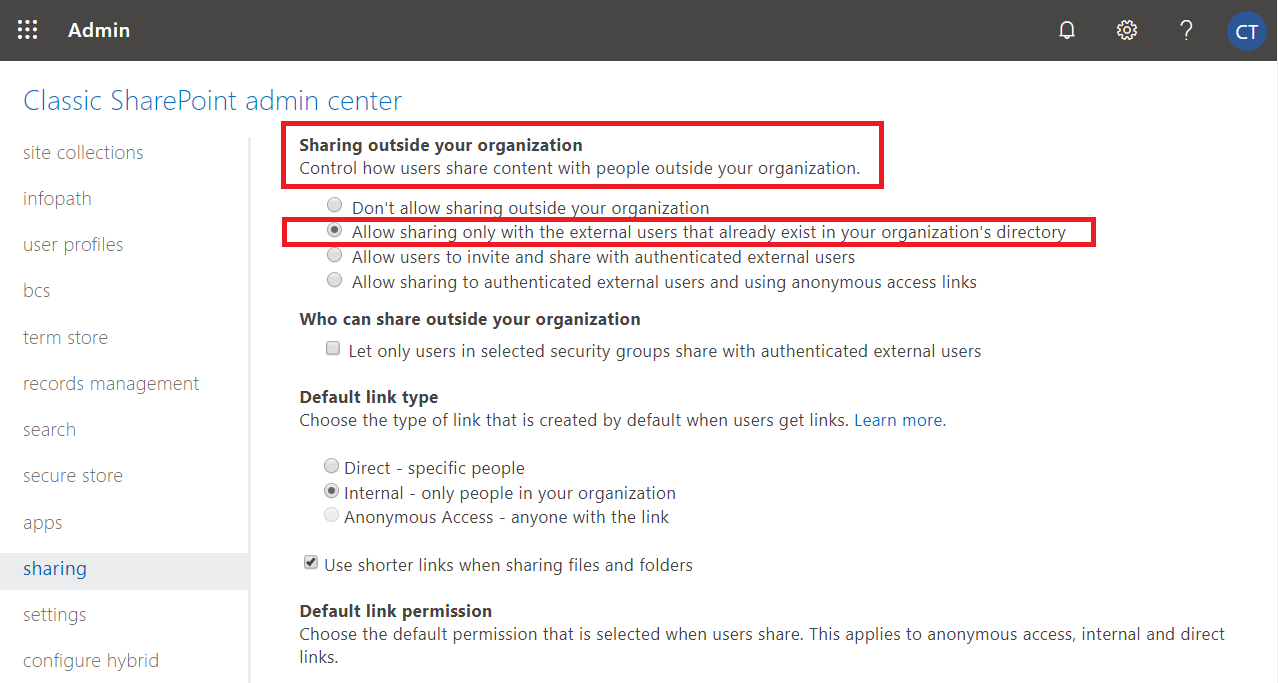Open the site collections page

(x=83, y=153)
